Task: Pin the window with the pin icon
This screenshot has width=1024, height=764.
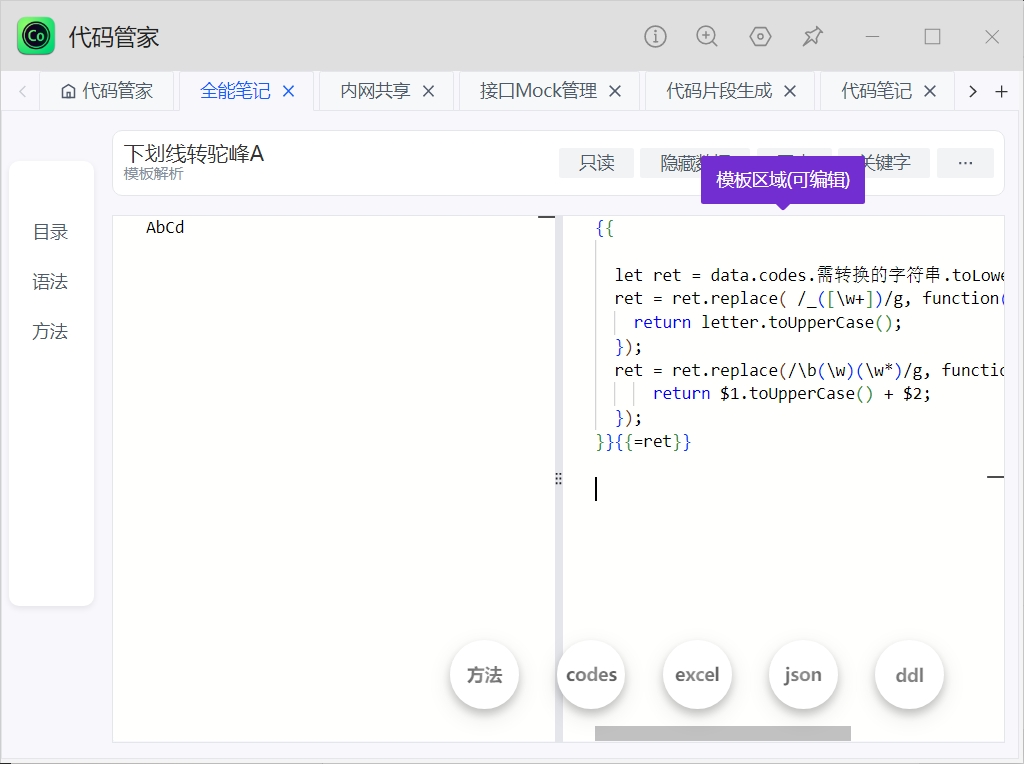Action: 812,36
